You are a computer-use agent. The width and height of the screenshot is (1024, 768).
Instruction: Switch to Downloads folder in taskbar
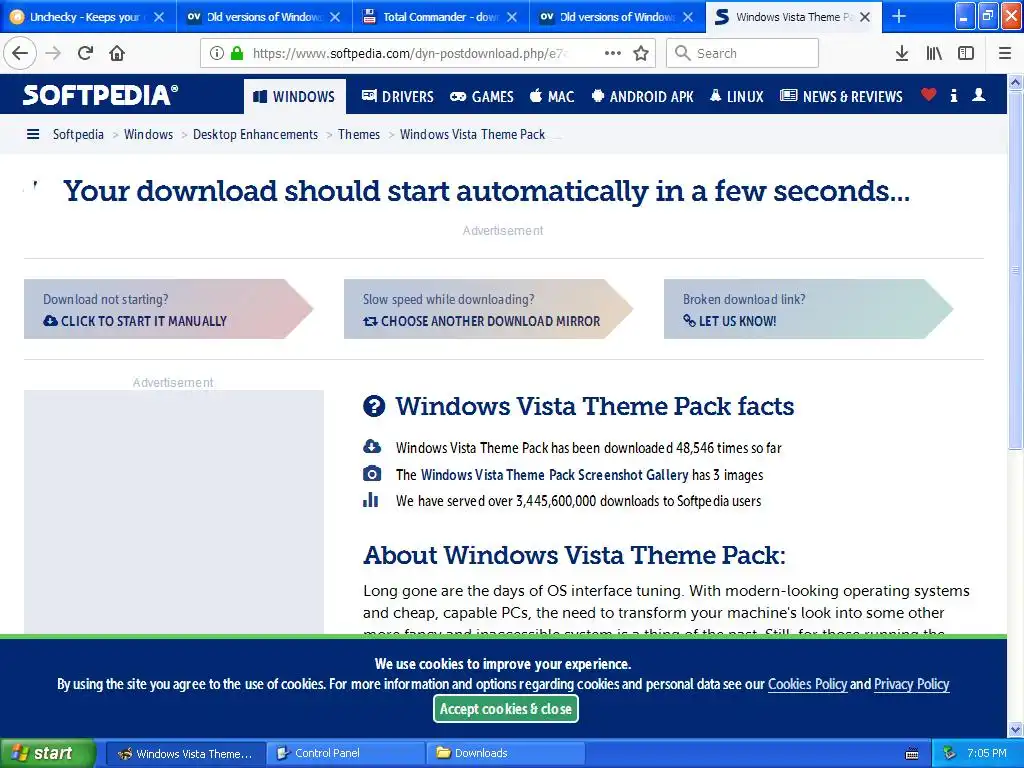[x=505, y=753]
